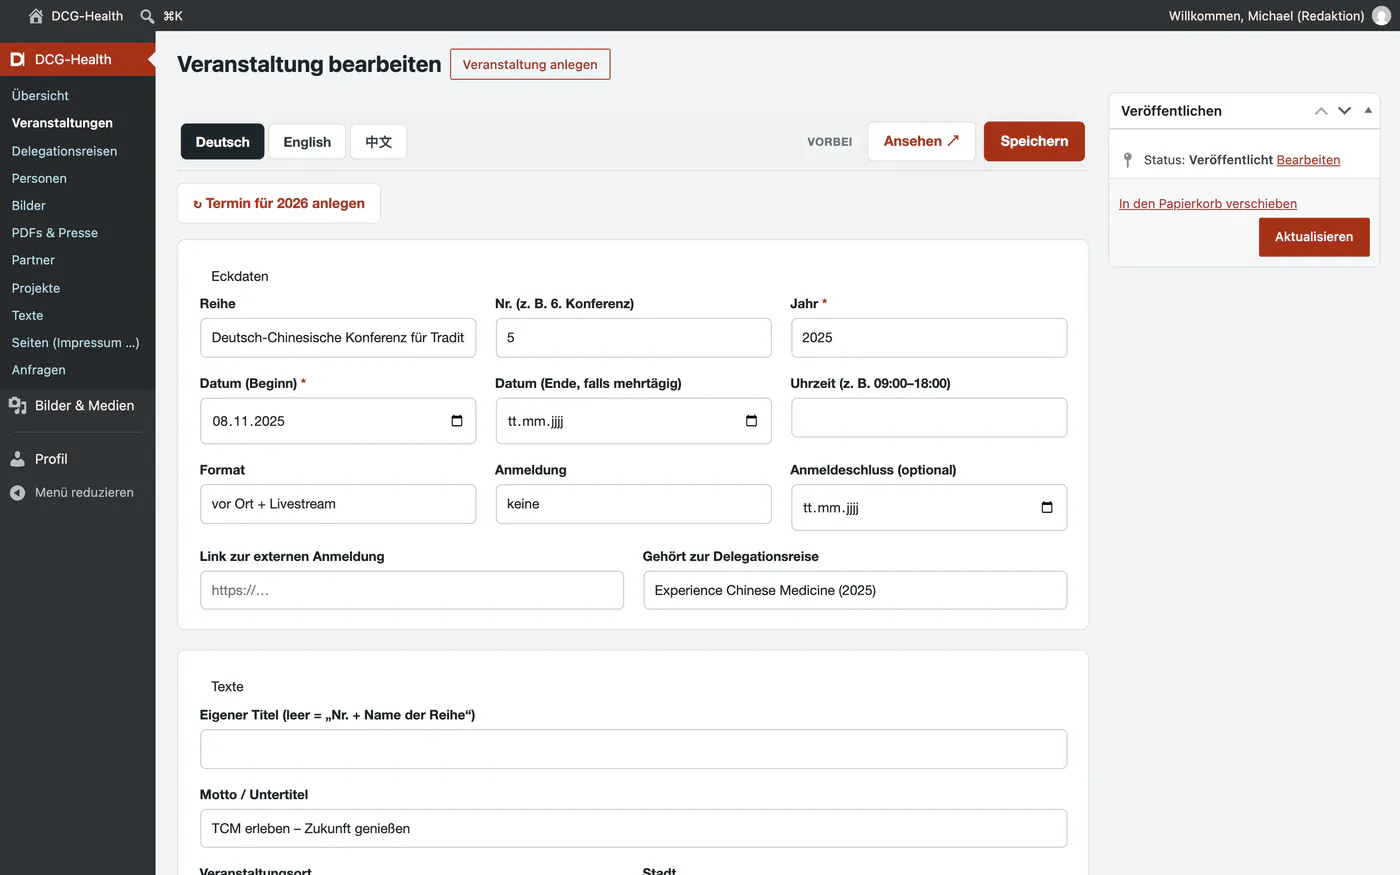Click the Link zur externen Anmeldung field
Screen dimensions: 1400x875
click(412, 590)
